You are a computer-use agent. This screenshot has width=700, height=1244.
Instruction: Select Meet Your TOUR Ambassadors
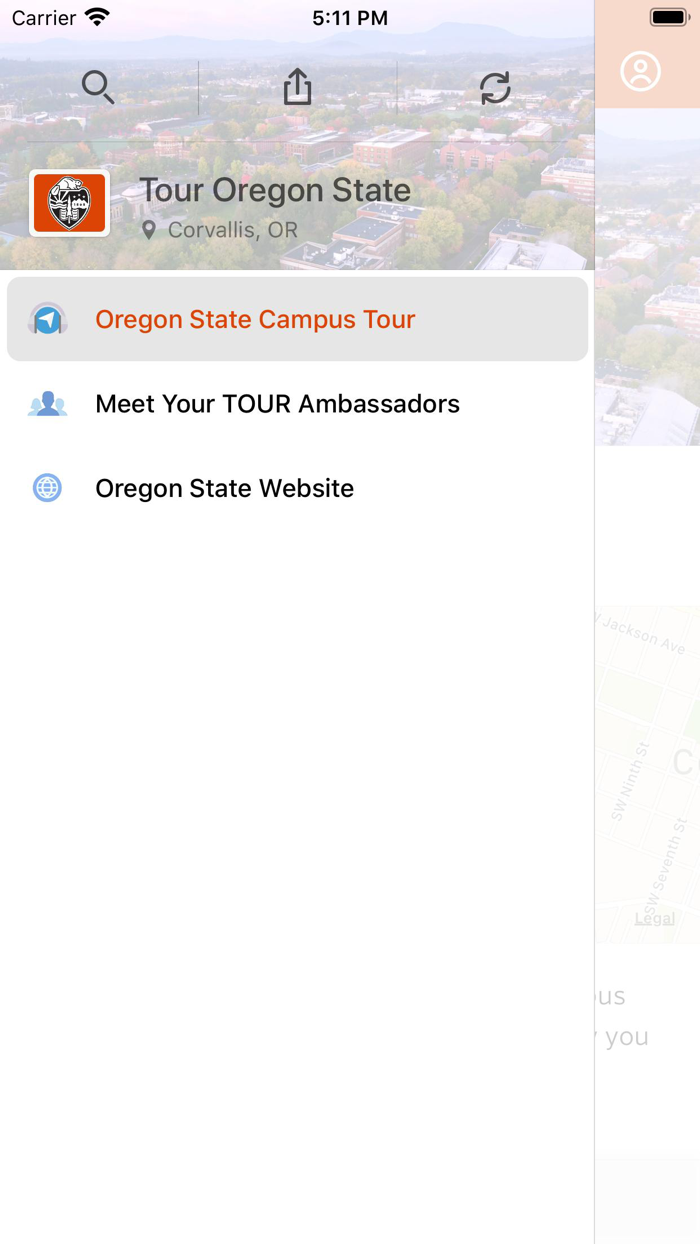277,404
